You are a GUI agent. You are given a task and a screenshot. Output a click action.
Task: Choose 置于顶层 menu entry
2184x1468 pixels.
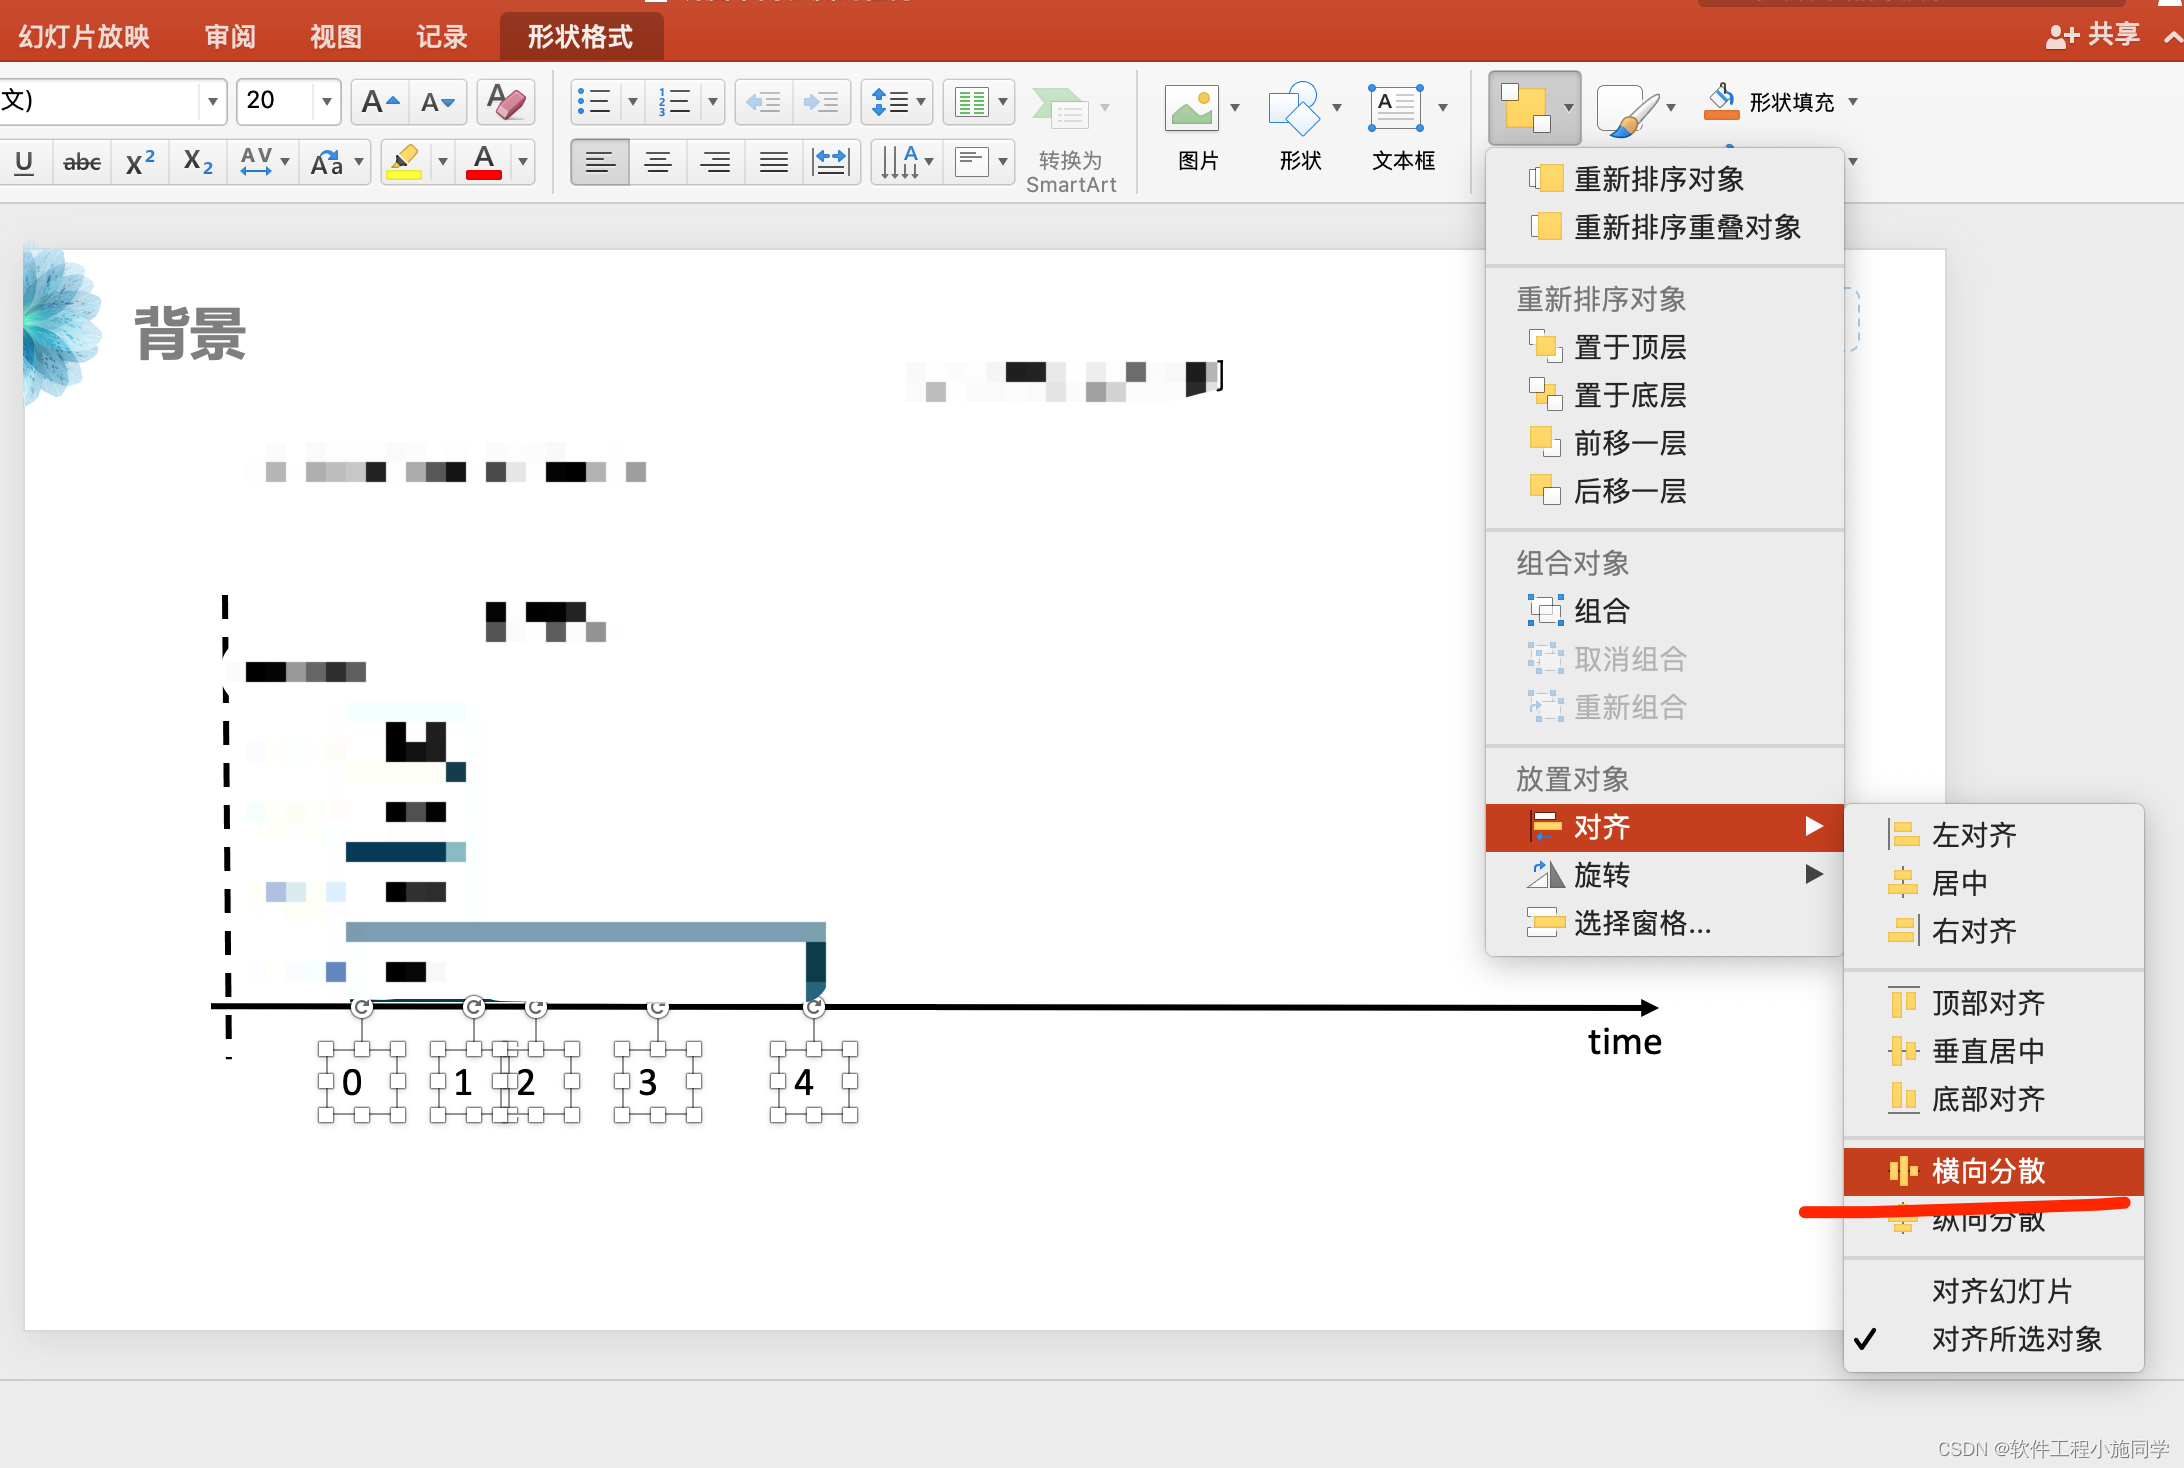[x=1629, y=347]
